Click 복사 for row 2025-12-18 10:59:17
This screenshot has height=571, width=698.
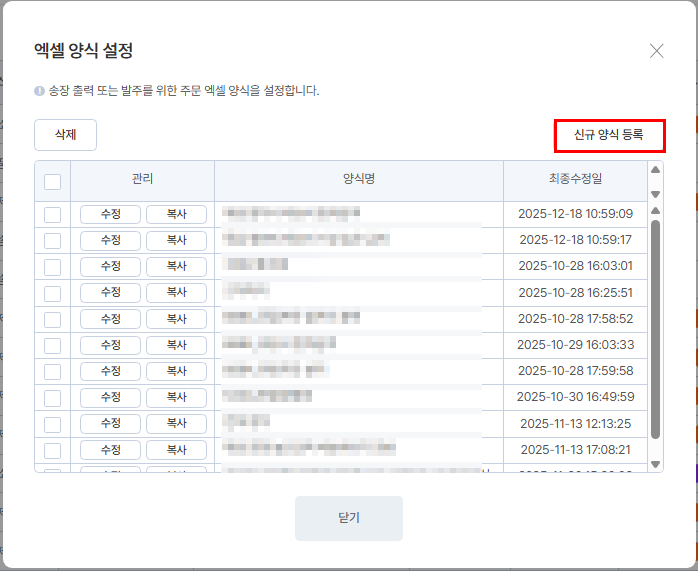tap(177, 240)
